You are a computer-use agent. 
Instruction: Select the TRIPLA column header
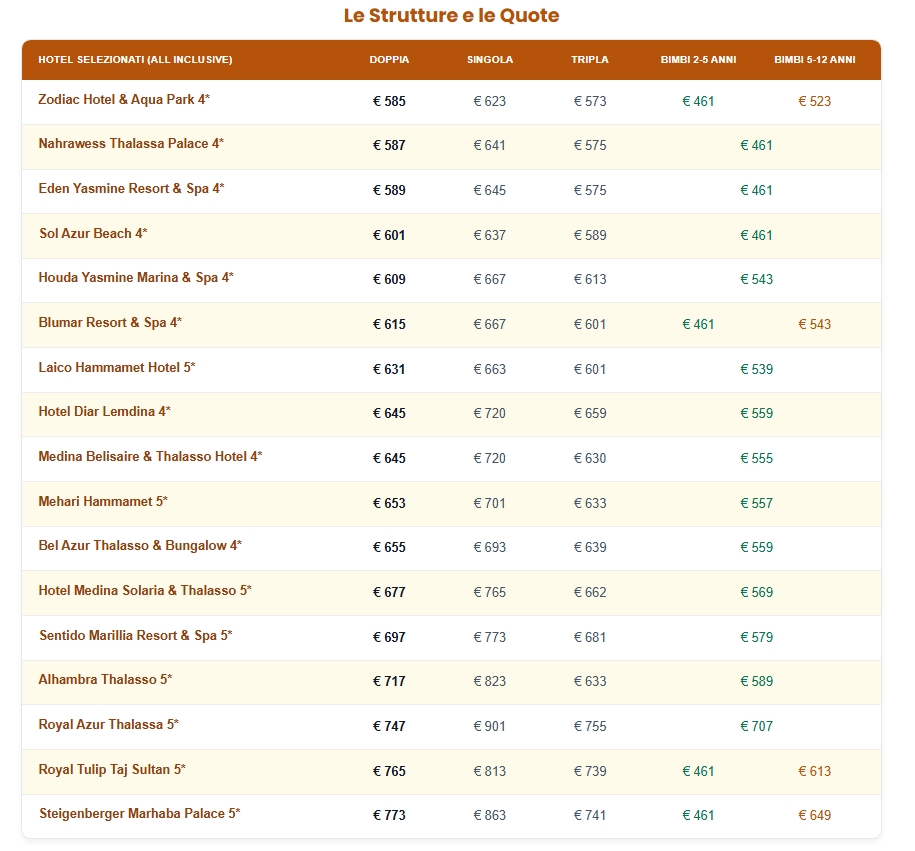coord(590,60)
